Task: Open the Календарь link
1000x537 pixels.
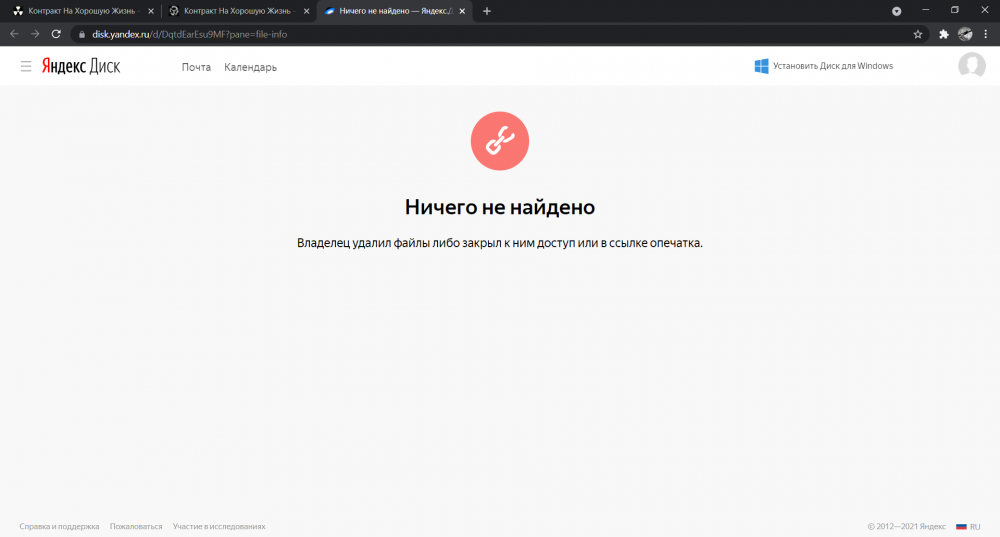Action: [250, 67]
